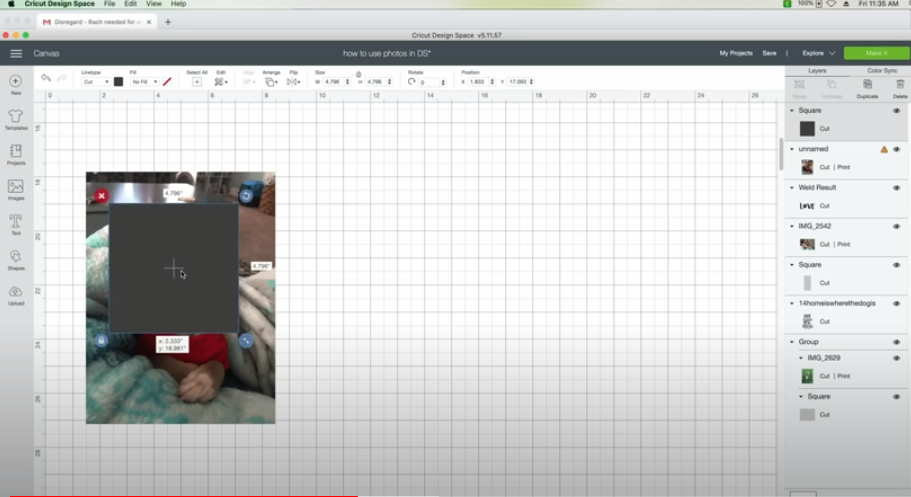Viewport: 911px width, 497px height.
Task: Open the View menu
Action: point(153,3)
